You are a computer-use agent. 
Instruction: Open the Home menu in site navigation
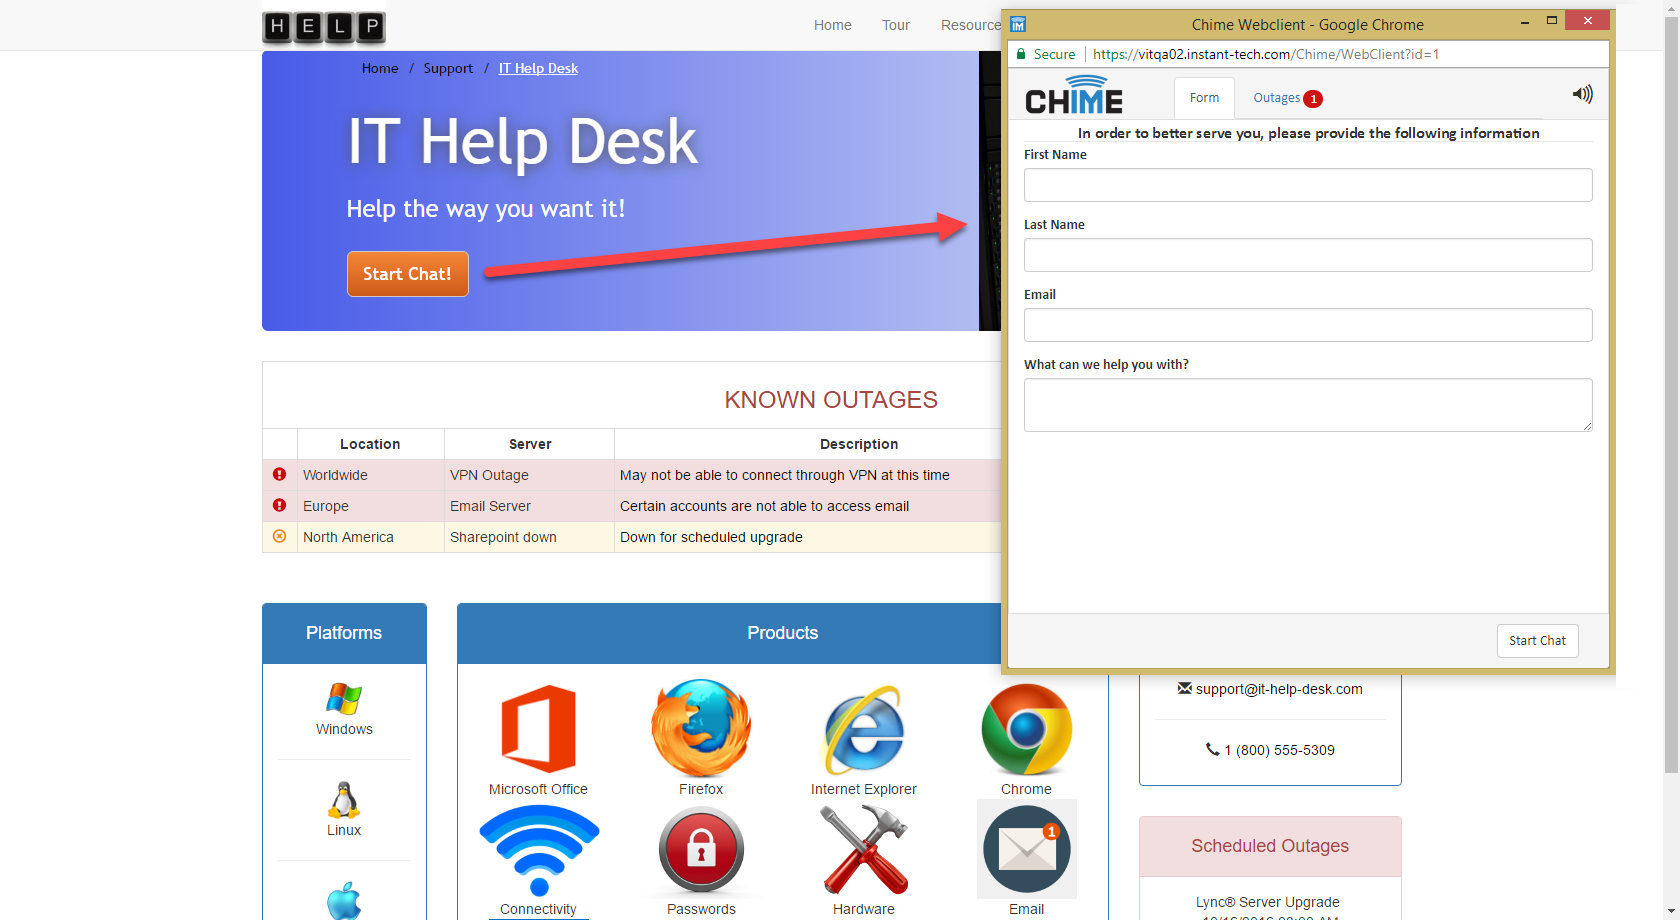point(832,25)
